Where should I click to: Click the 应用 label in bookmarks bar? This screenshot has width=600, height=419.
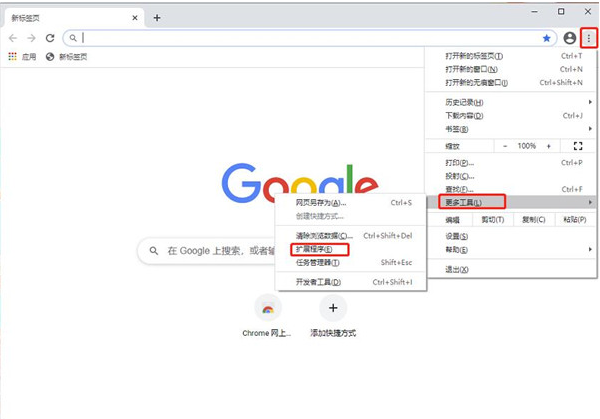coord(29,57)
